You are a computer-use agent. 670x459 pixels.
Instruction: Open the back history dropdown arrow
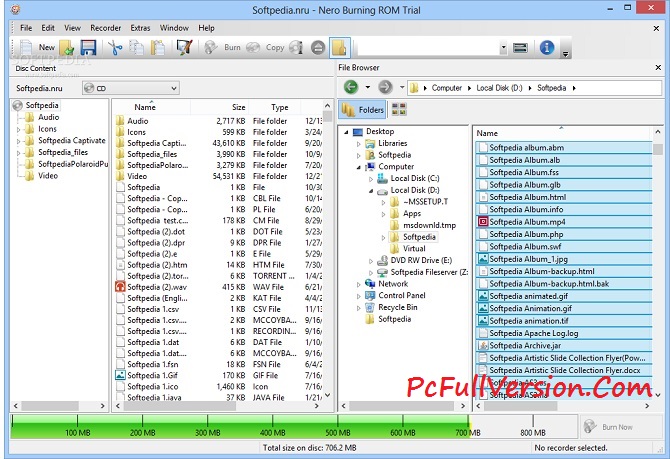(367, 87)
